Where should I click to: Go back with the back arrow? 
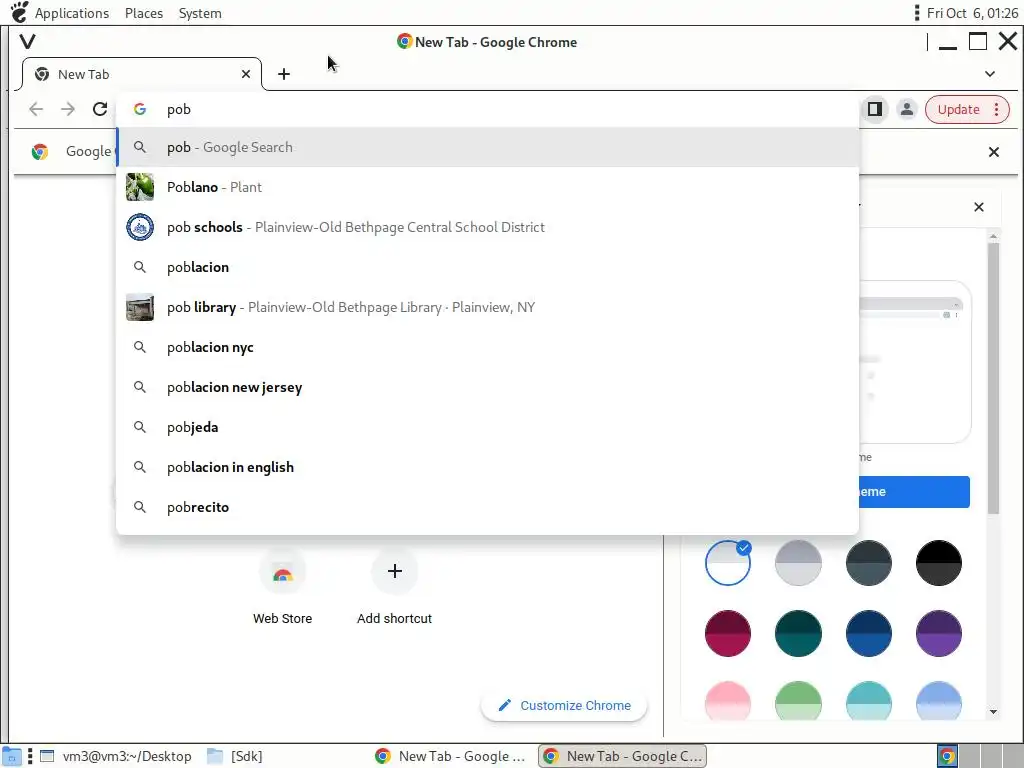(37, 109)
